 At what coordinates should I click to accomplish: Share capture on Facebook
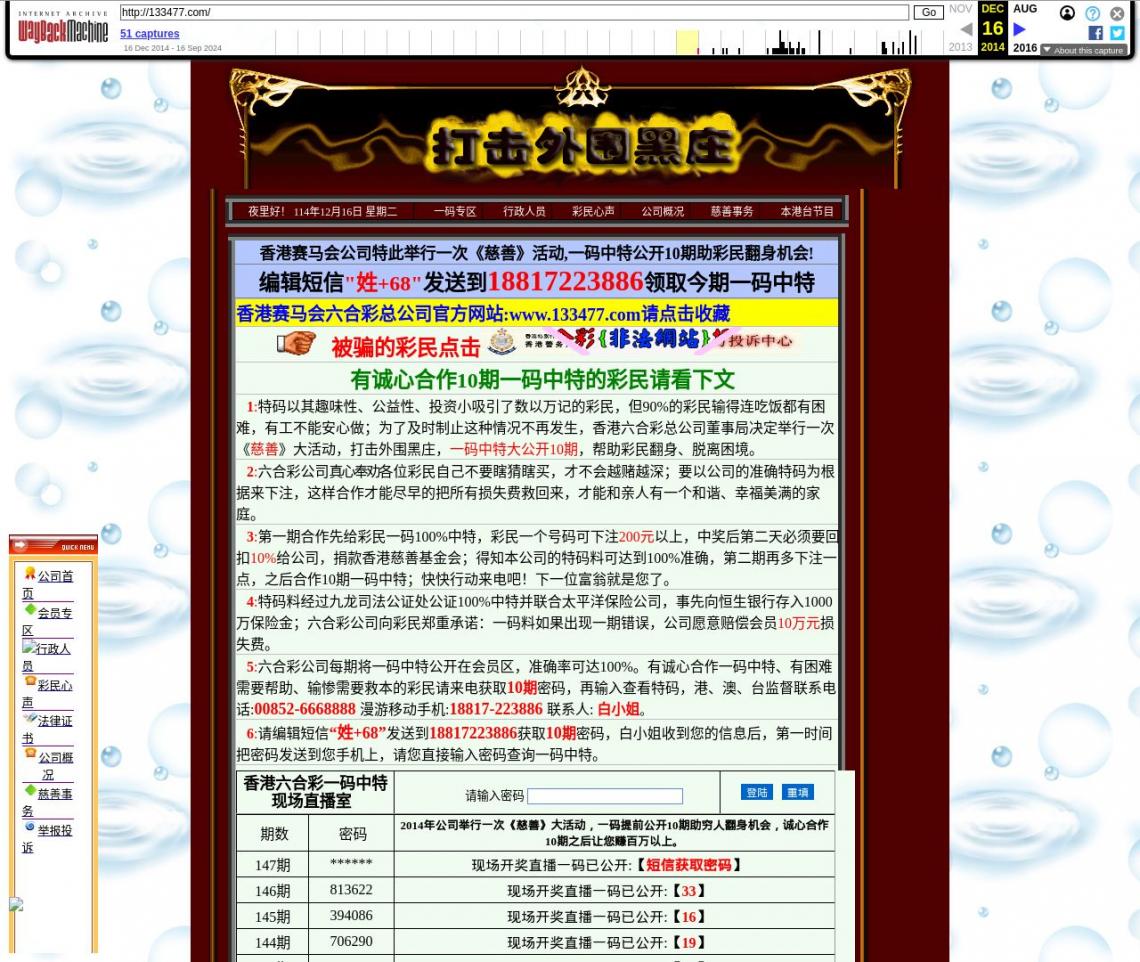pos(1096,33)
